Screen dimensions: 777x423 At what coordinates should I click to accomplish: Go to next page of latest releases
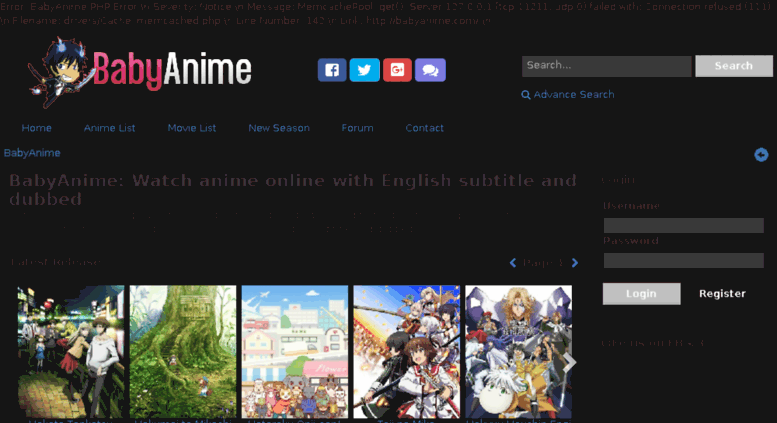[x=575, y=263]
